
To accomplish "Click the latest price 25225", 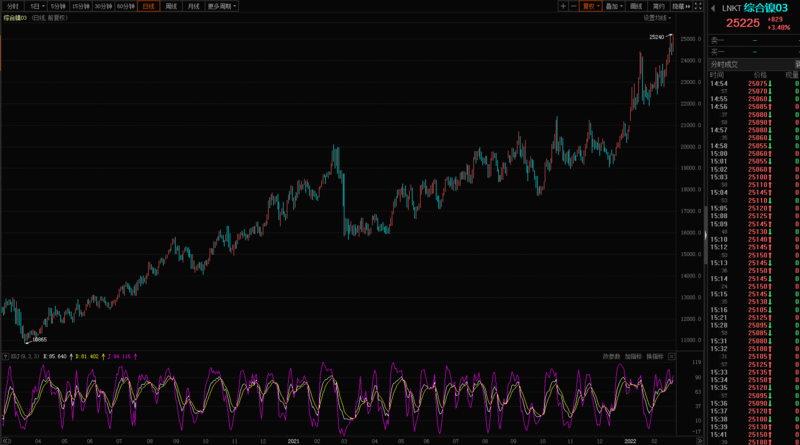I will pyautogui.click(x=743, y=23).
